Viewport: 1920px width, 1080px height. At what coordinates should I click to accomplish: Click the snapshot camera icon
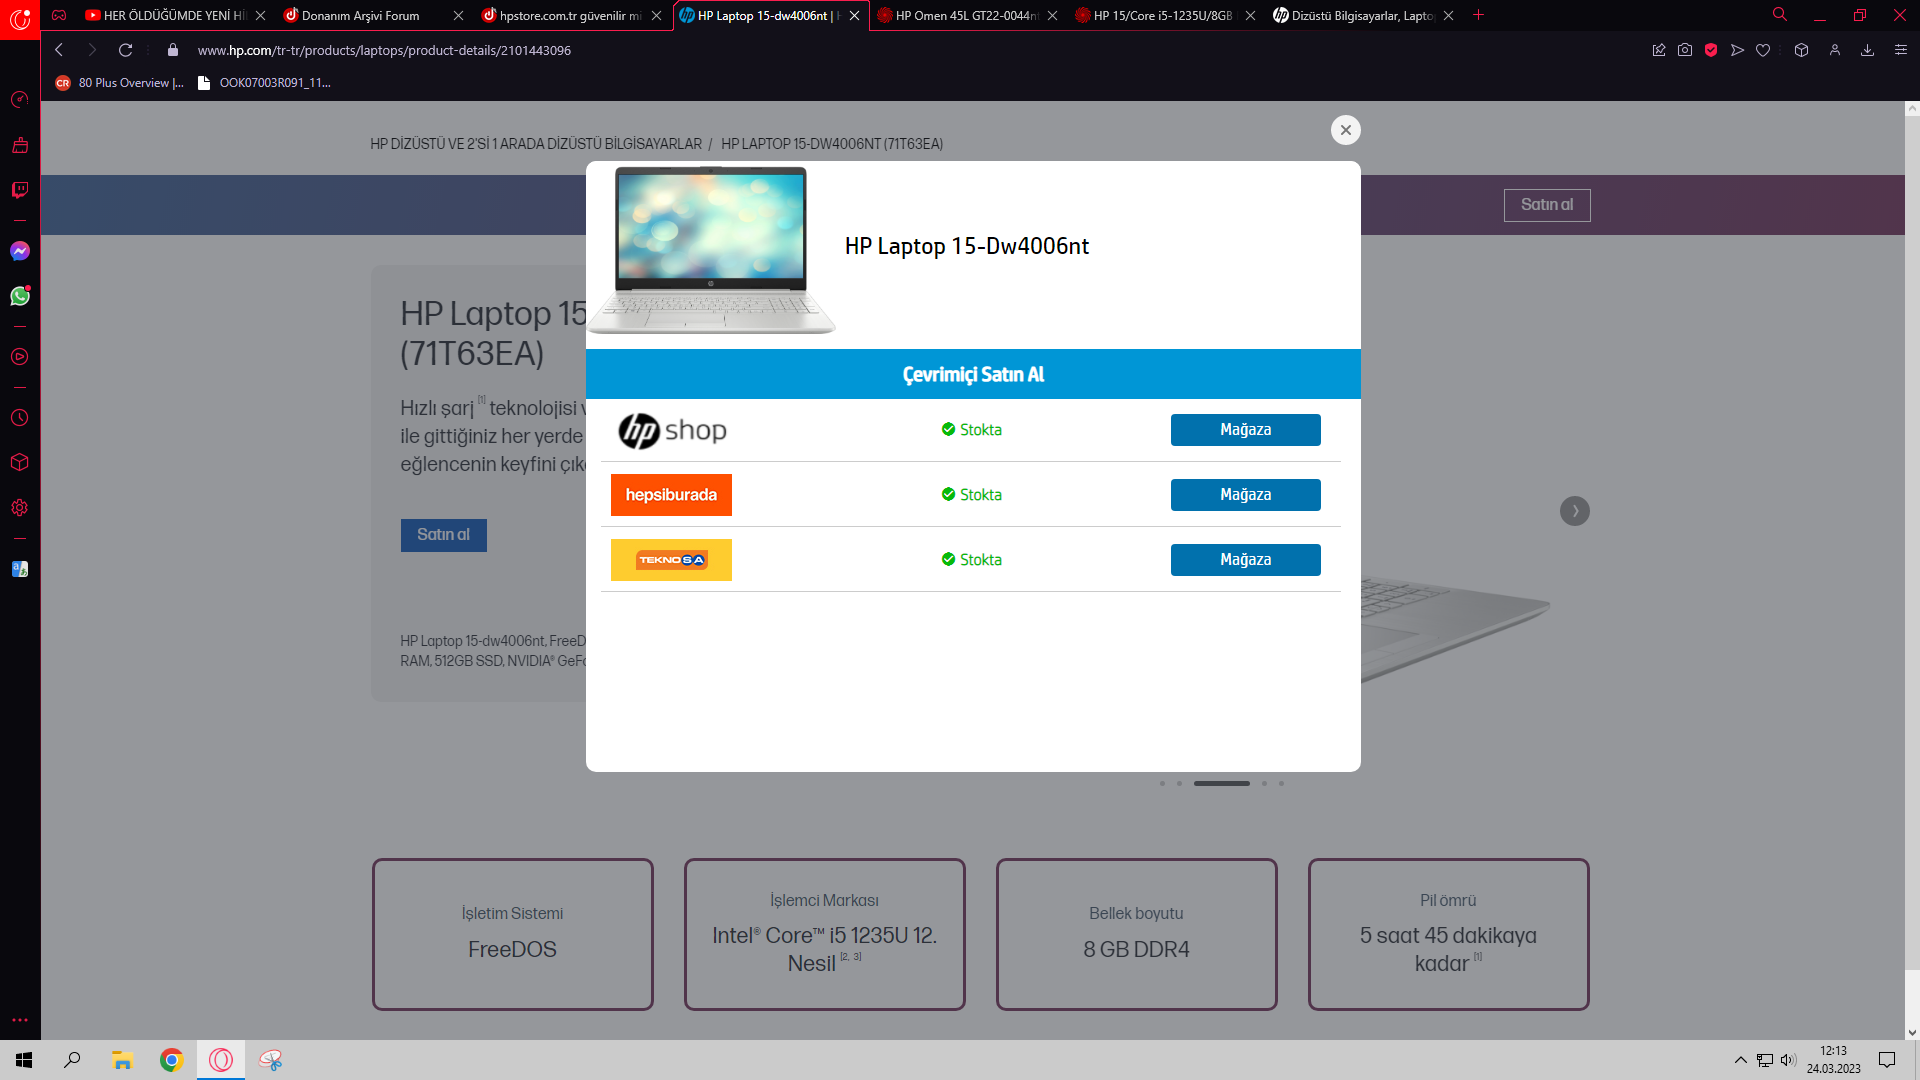[x=1685, y=50]
